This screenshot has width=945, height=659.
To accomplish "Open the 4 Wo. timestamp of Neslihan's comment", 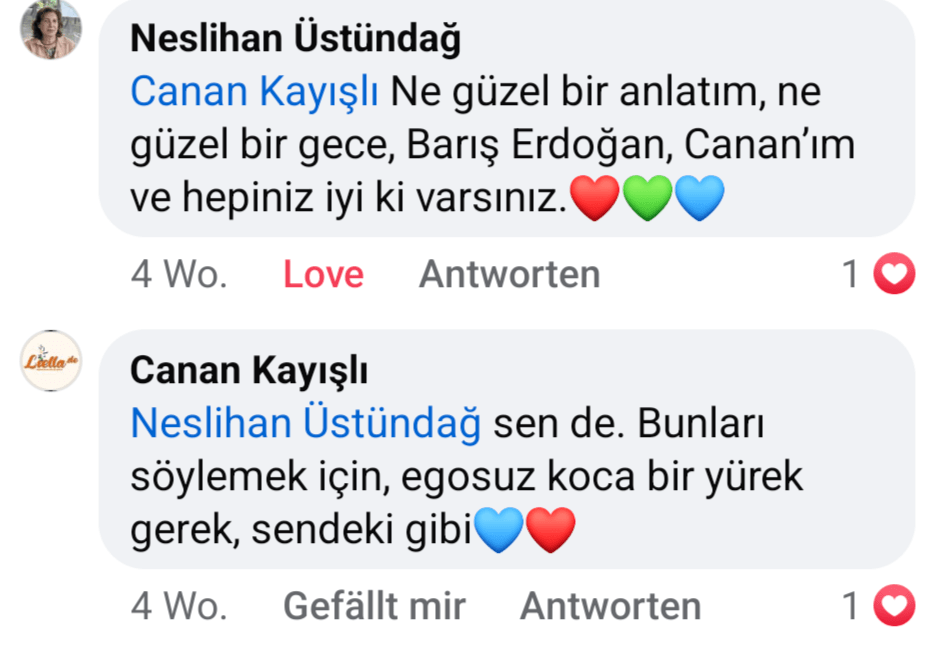I will coord(179,274).
